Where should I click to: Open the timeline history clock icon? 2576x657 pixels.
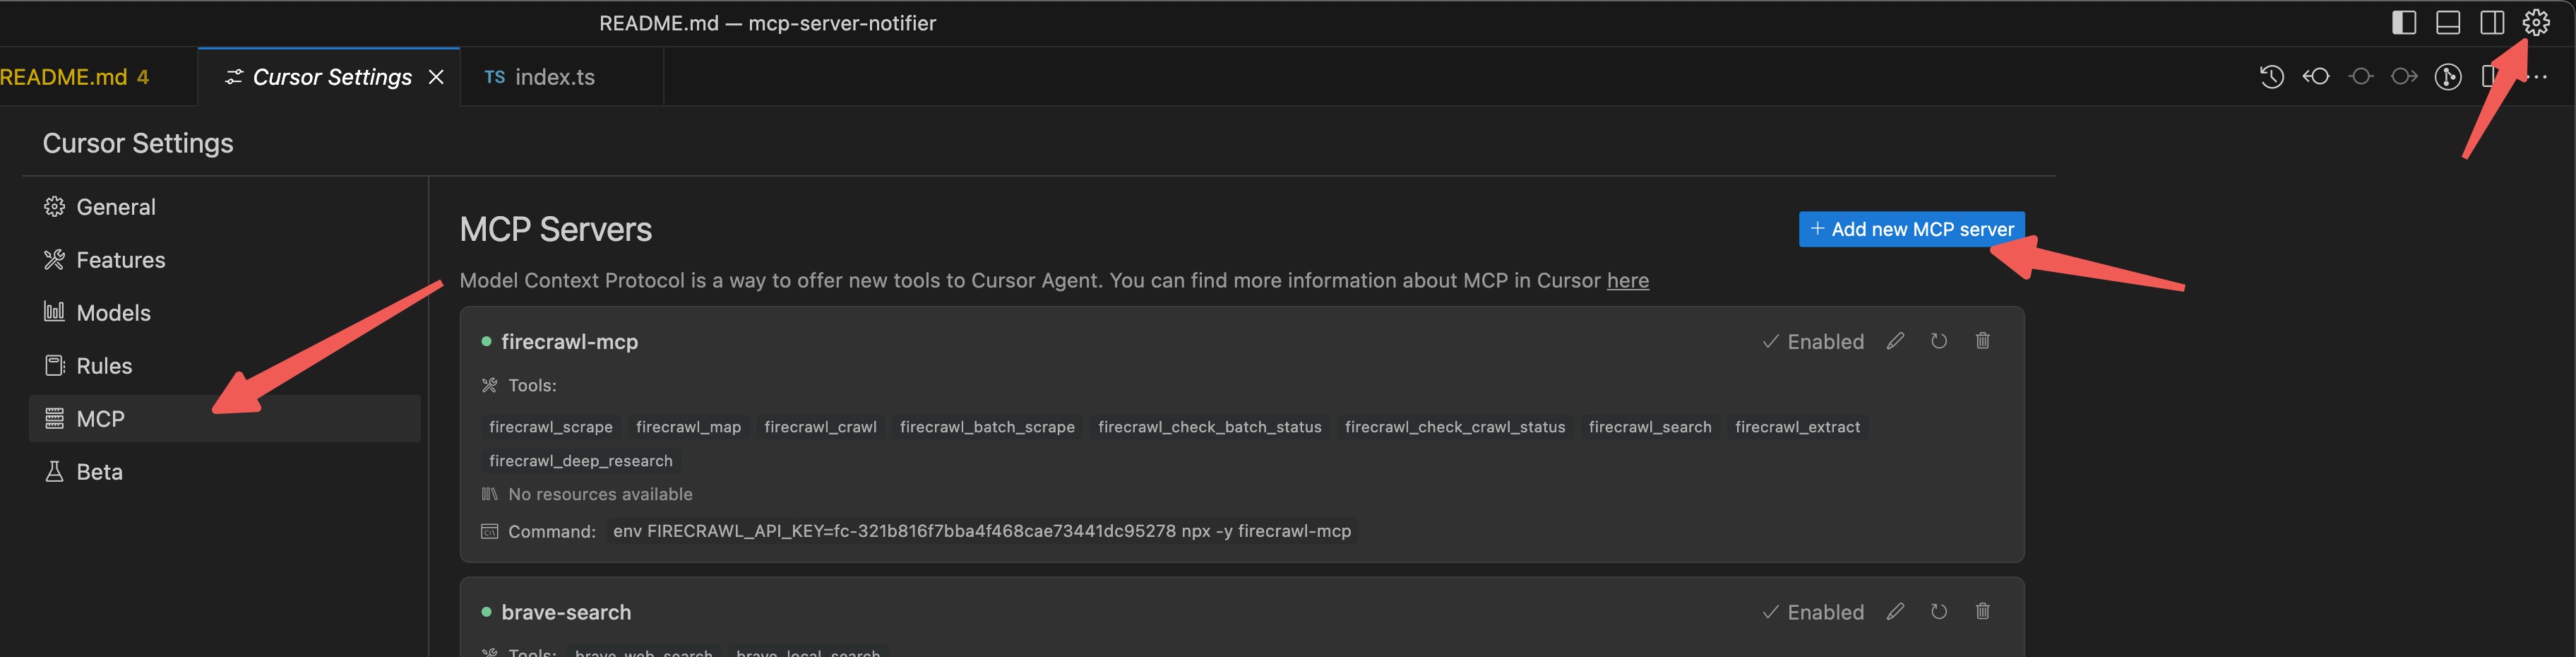(2272, 77)
